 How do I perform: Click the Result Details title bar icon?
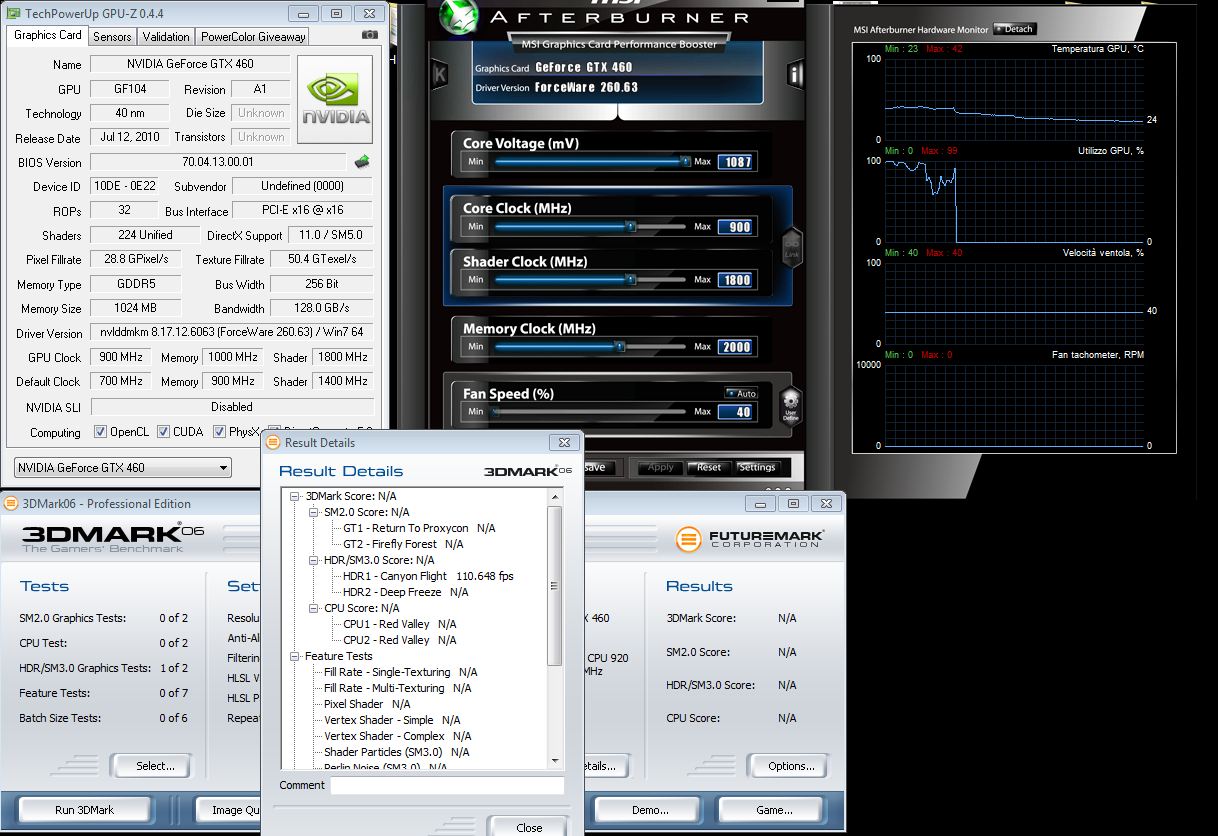pos(273,442)
